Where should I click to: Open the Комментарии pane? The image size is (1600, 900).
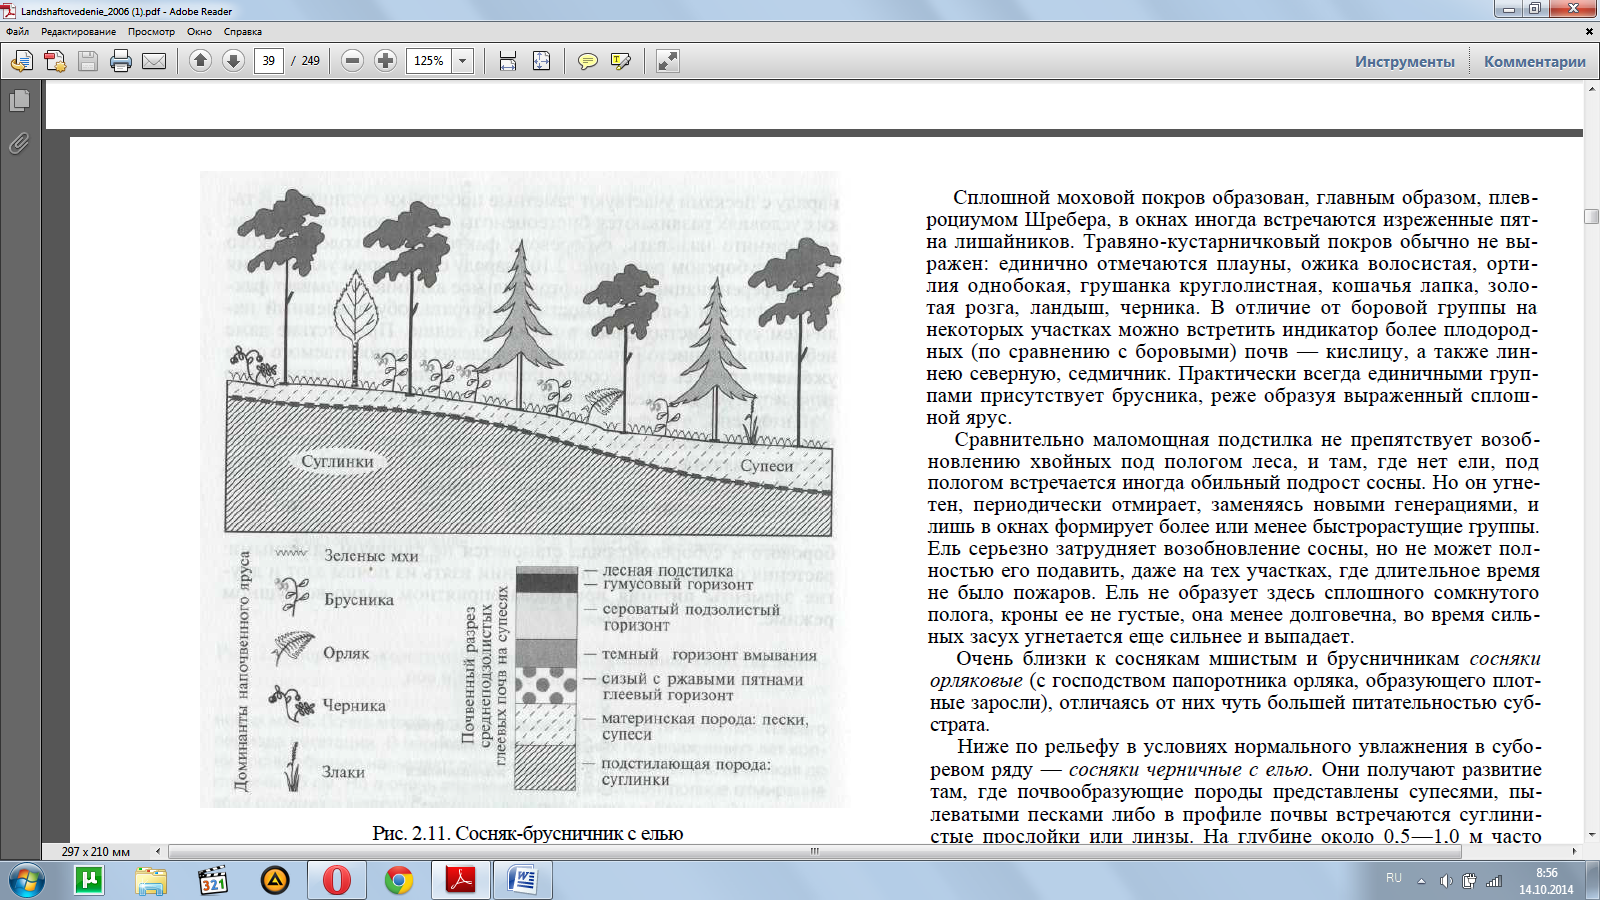pos(1535,61)
